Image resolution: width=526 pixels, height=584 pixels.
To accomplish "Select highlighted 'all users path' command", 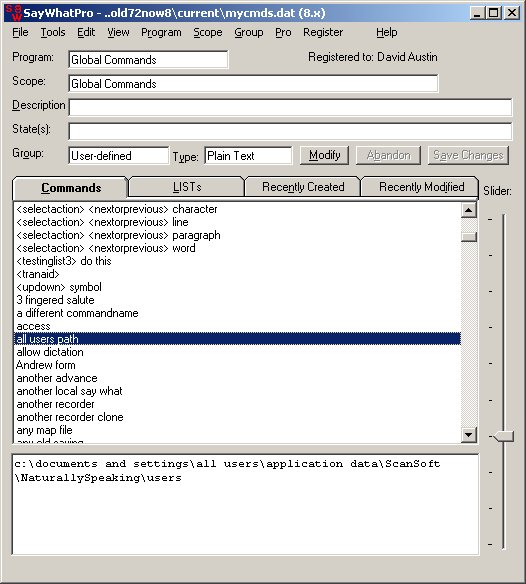I will [x=237, y=339].
